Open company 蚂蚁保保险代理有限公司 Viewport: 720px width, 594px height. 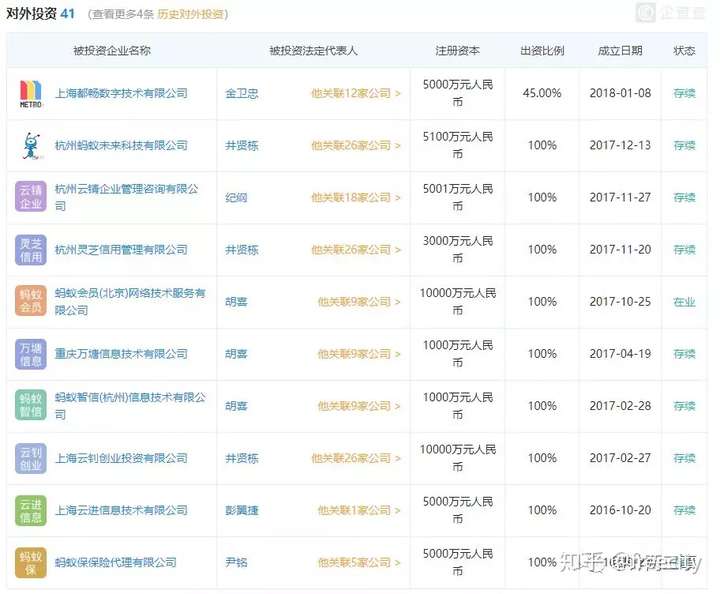point(116,562)
